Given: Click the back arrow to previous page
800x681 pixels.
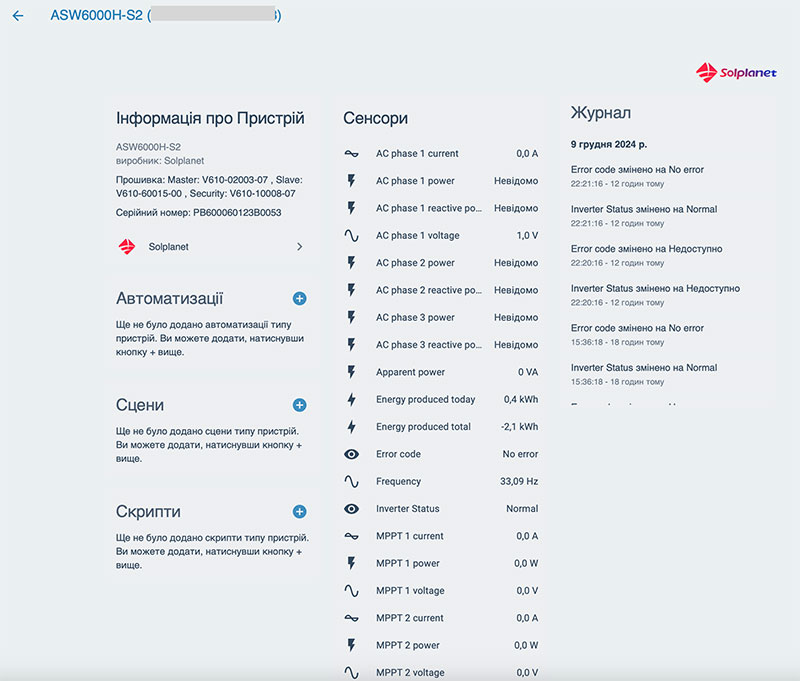Looking at the screenshot, I should pos(17,16).
